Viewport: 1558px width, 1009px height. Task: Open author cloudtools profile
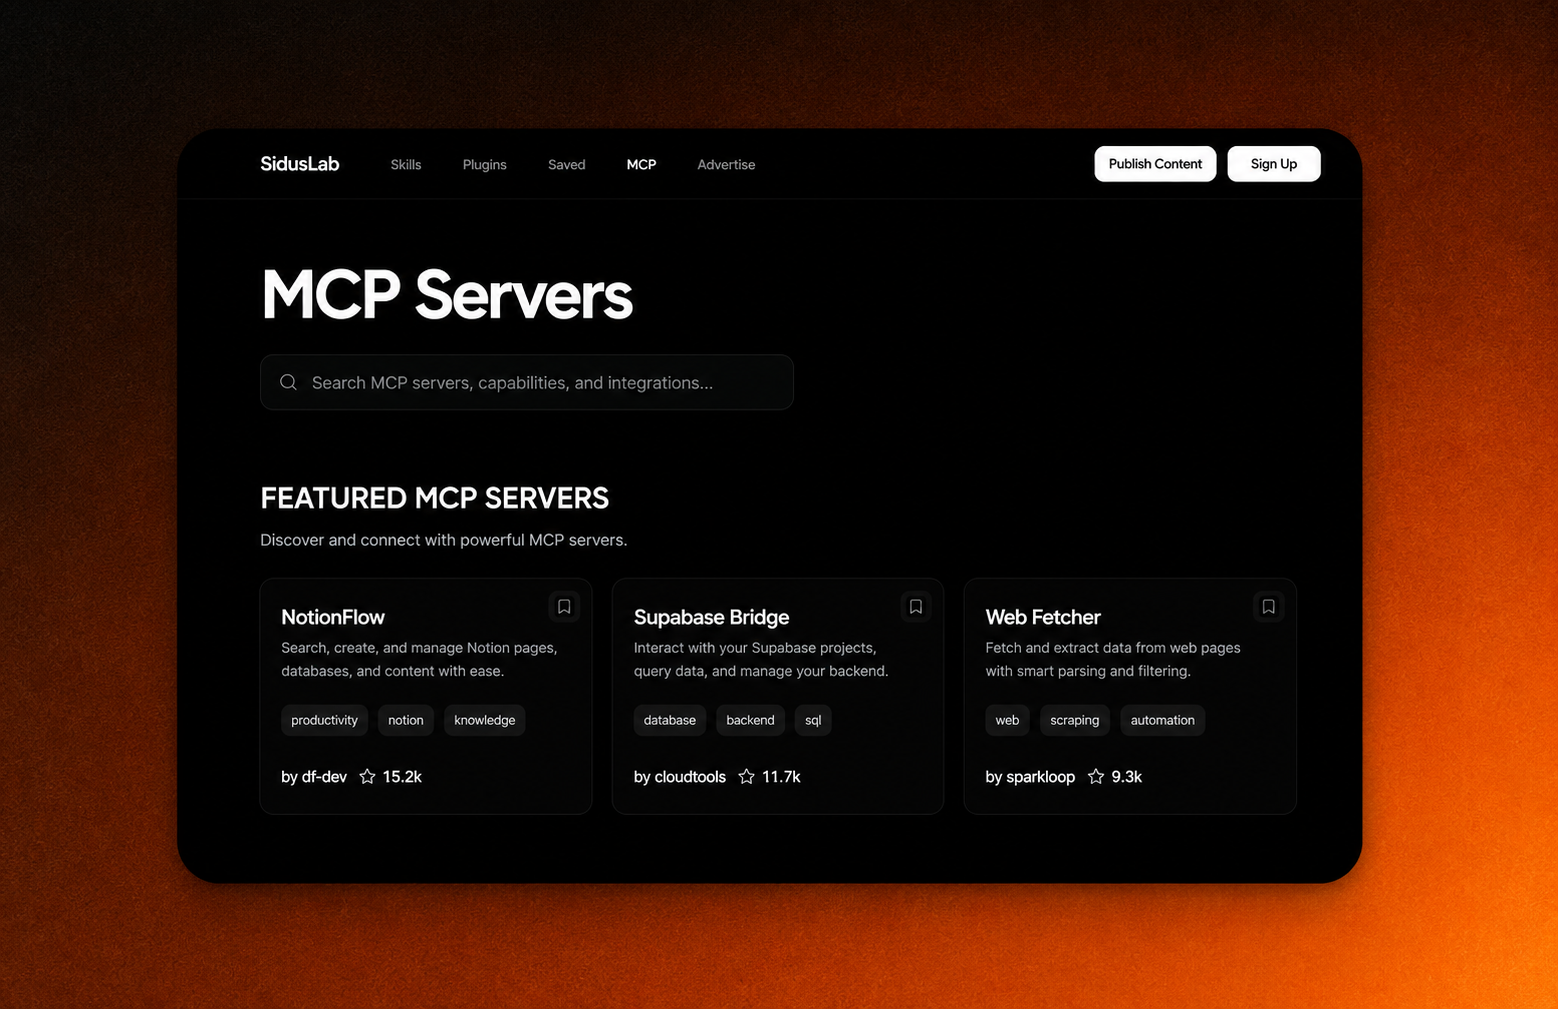(x=680, y=777)
